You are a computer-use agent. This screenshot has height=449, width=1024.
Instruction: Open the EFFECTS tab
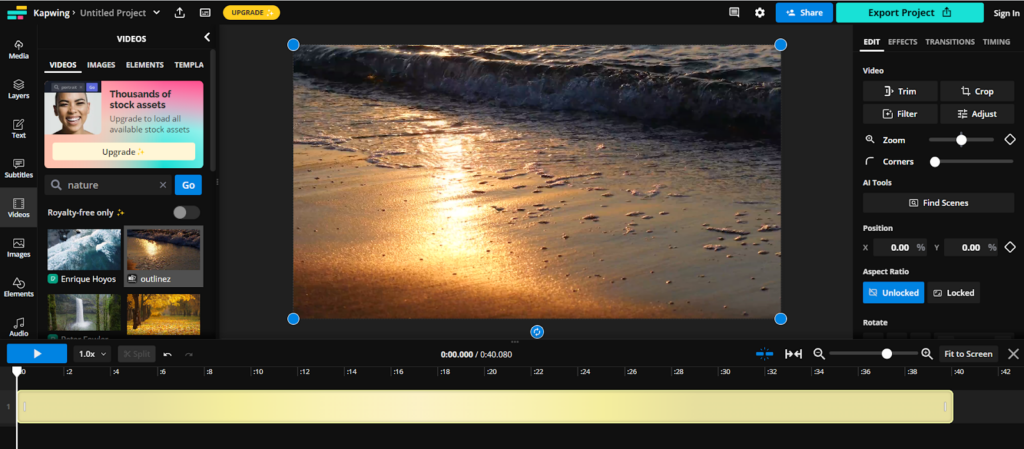(903, 42)
